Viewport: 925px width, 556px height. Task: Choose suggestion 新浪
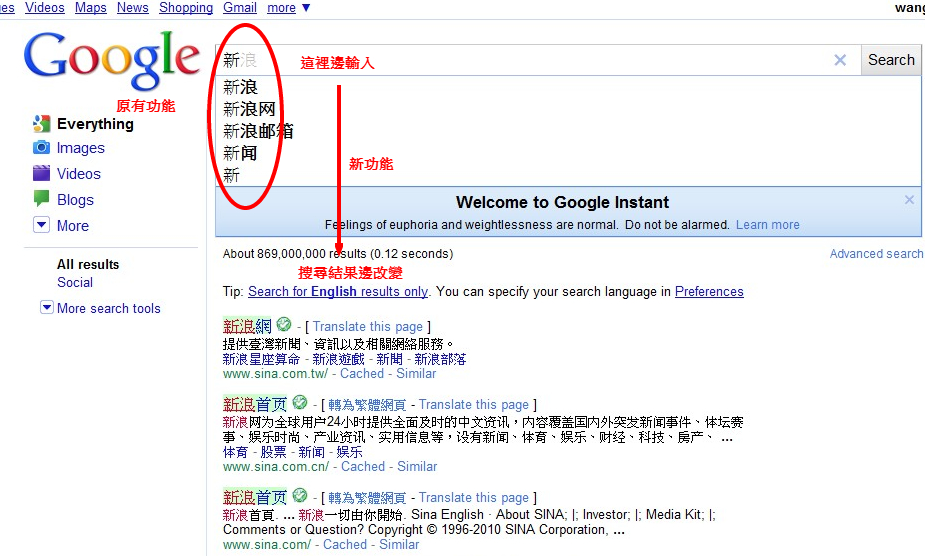(x=240, y=87)
